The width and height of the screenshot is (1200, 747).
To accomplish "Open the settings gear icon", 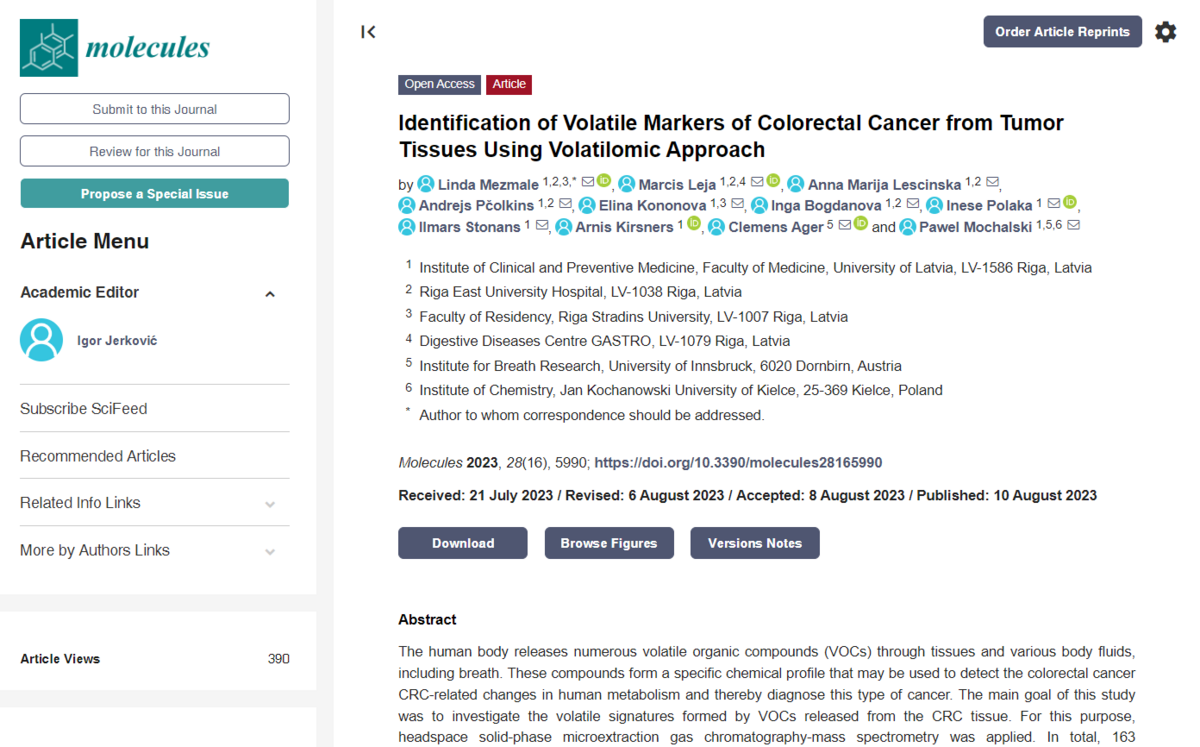I will 1165,32.
